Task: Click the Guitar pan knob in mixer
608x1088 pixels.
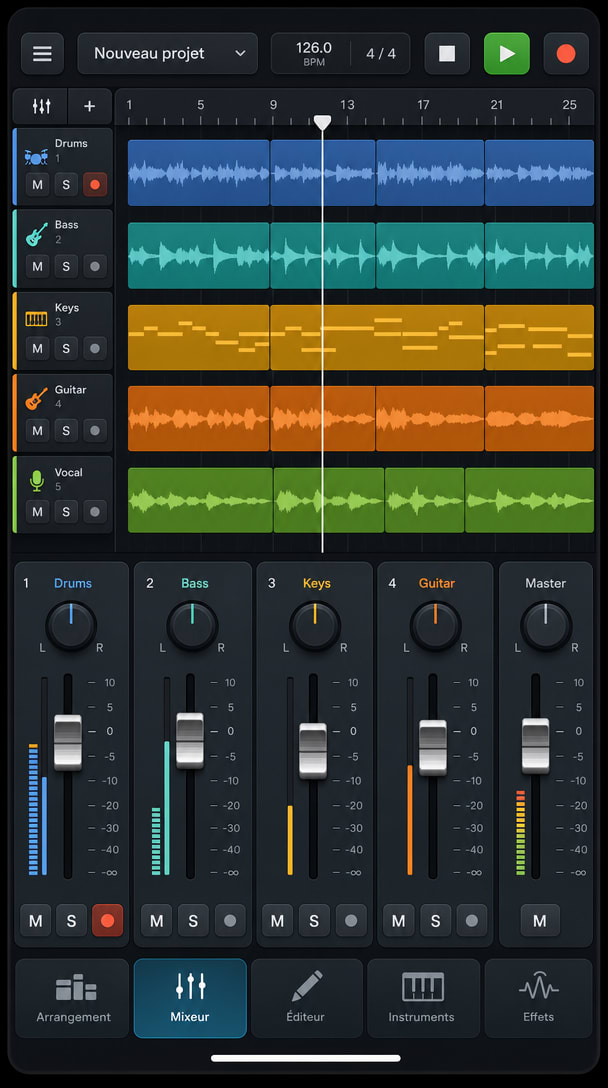Action: pyautogui.click(x=435, y=626)
